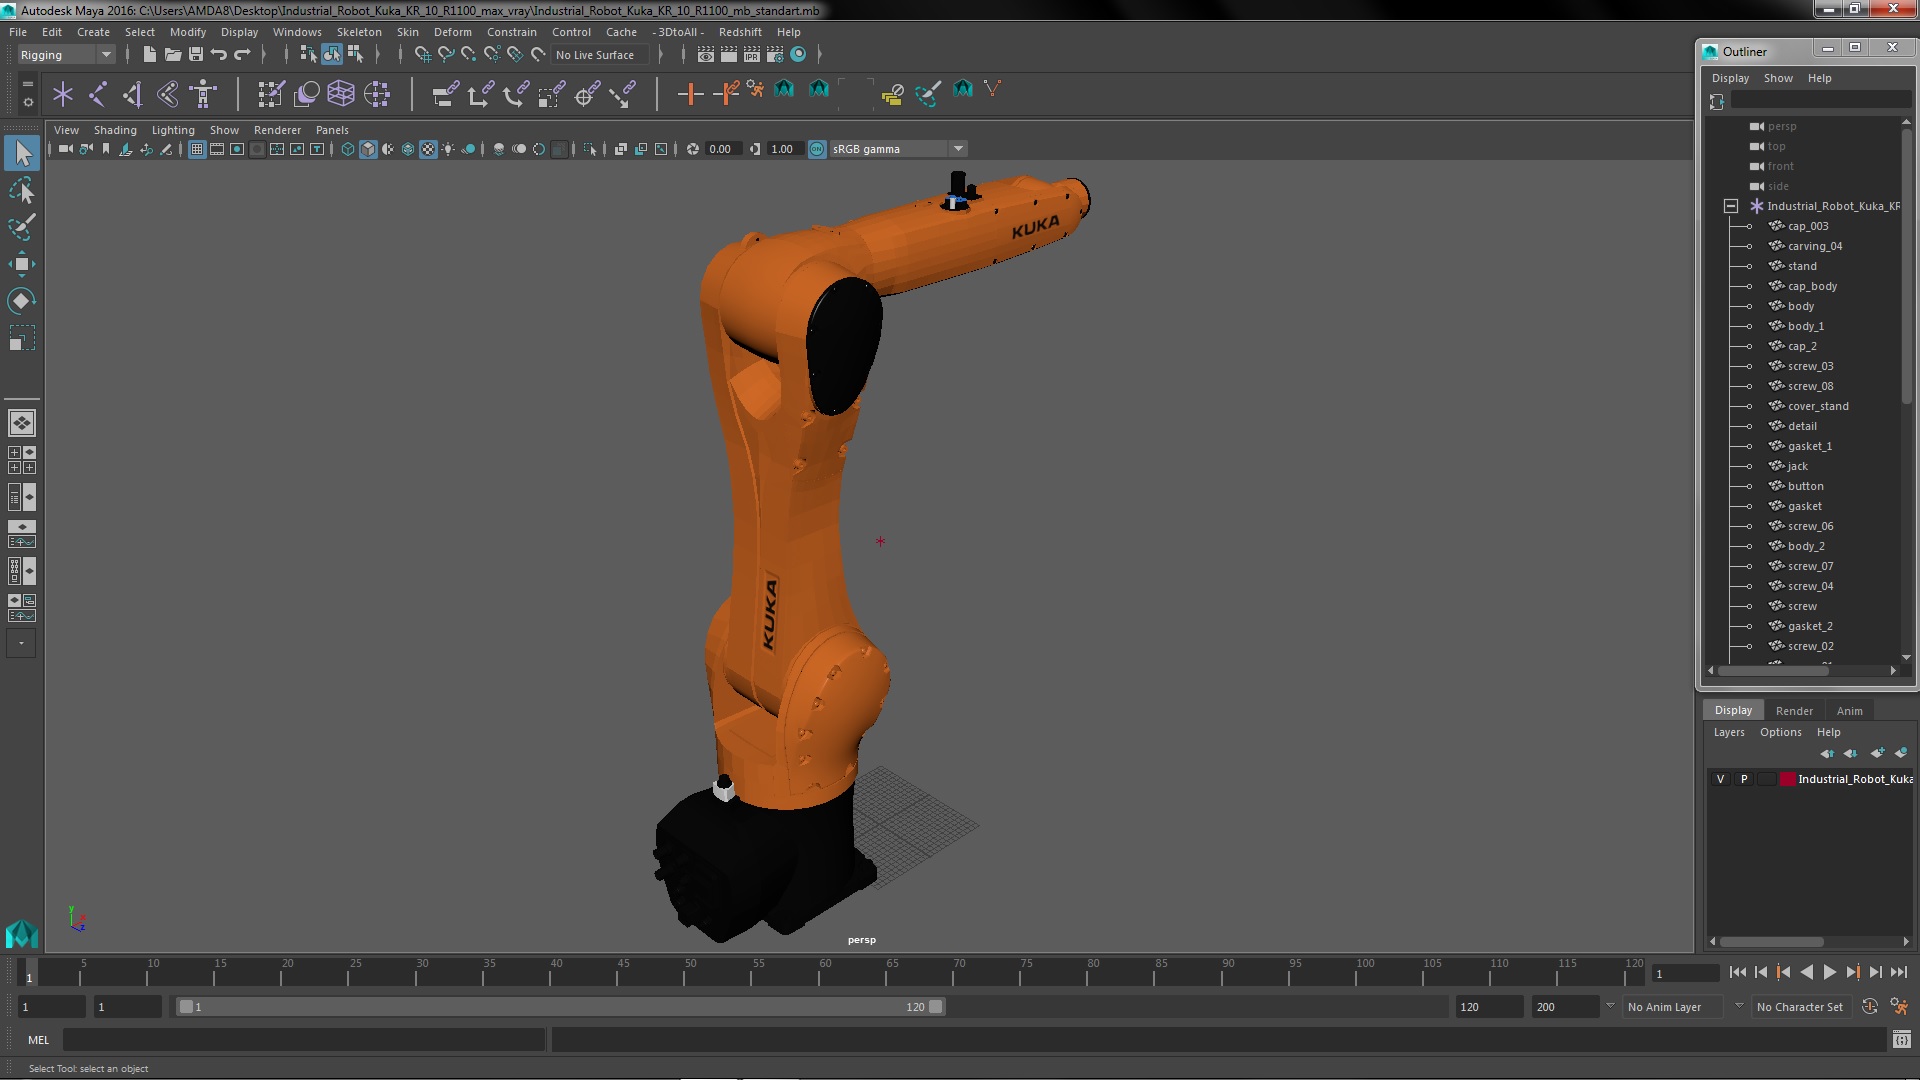Viewport: 1920px width, 1080px height.
Task: Open the Skeleton menu
Action: coord(358,32)
